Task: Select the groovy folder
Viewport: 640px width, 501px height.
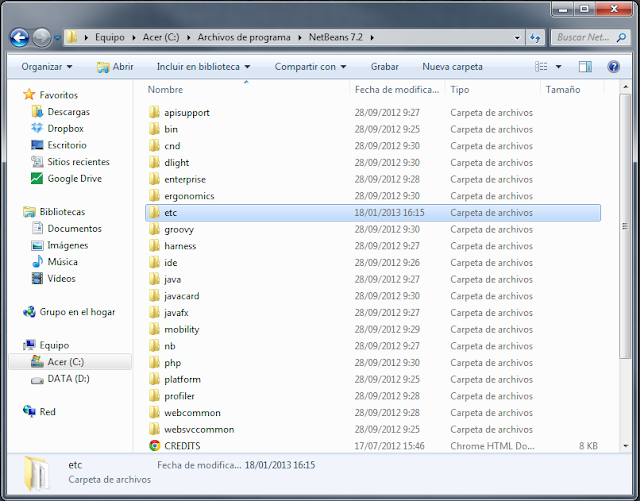Action: [x=179, y=229]
